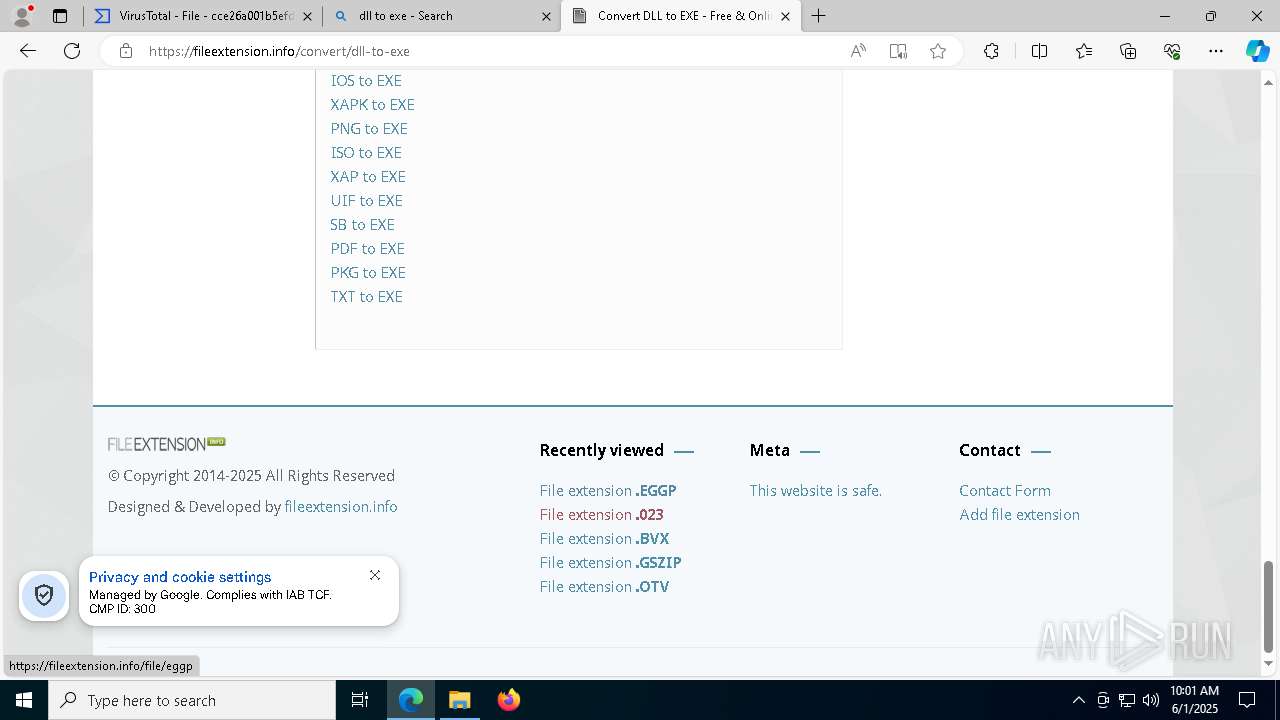The width and height of the screenshot is (1280, 720).
Task: Click the page vertical scrollbar thumb
Action: pyautogui.click(x=1269, y=605)
